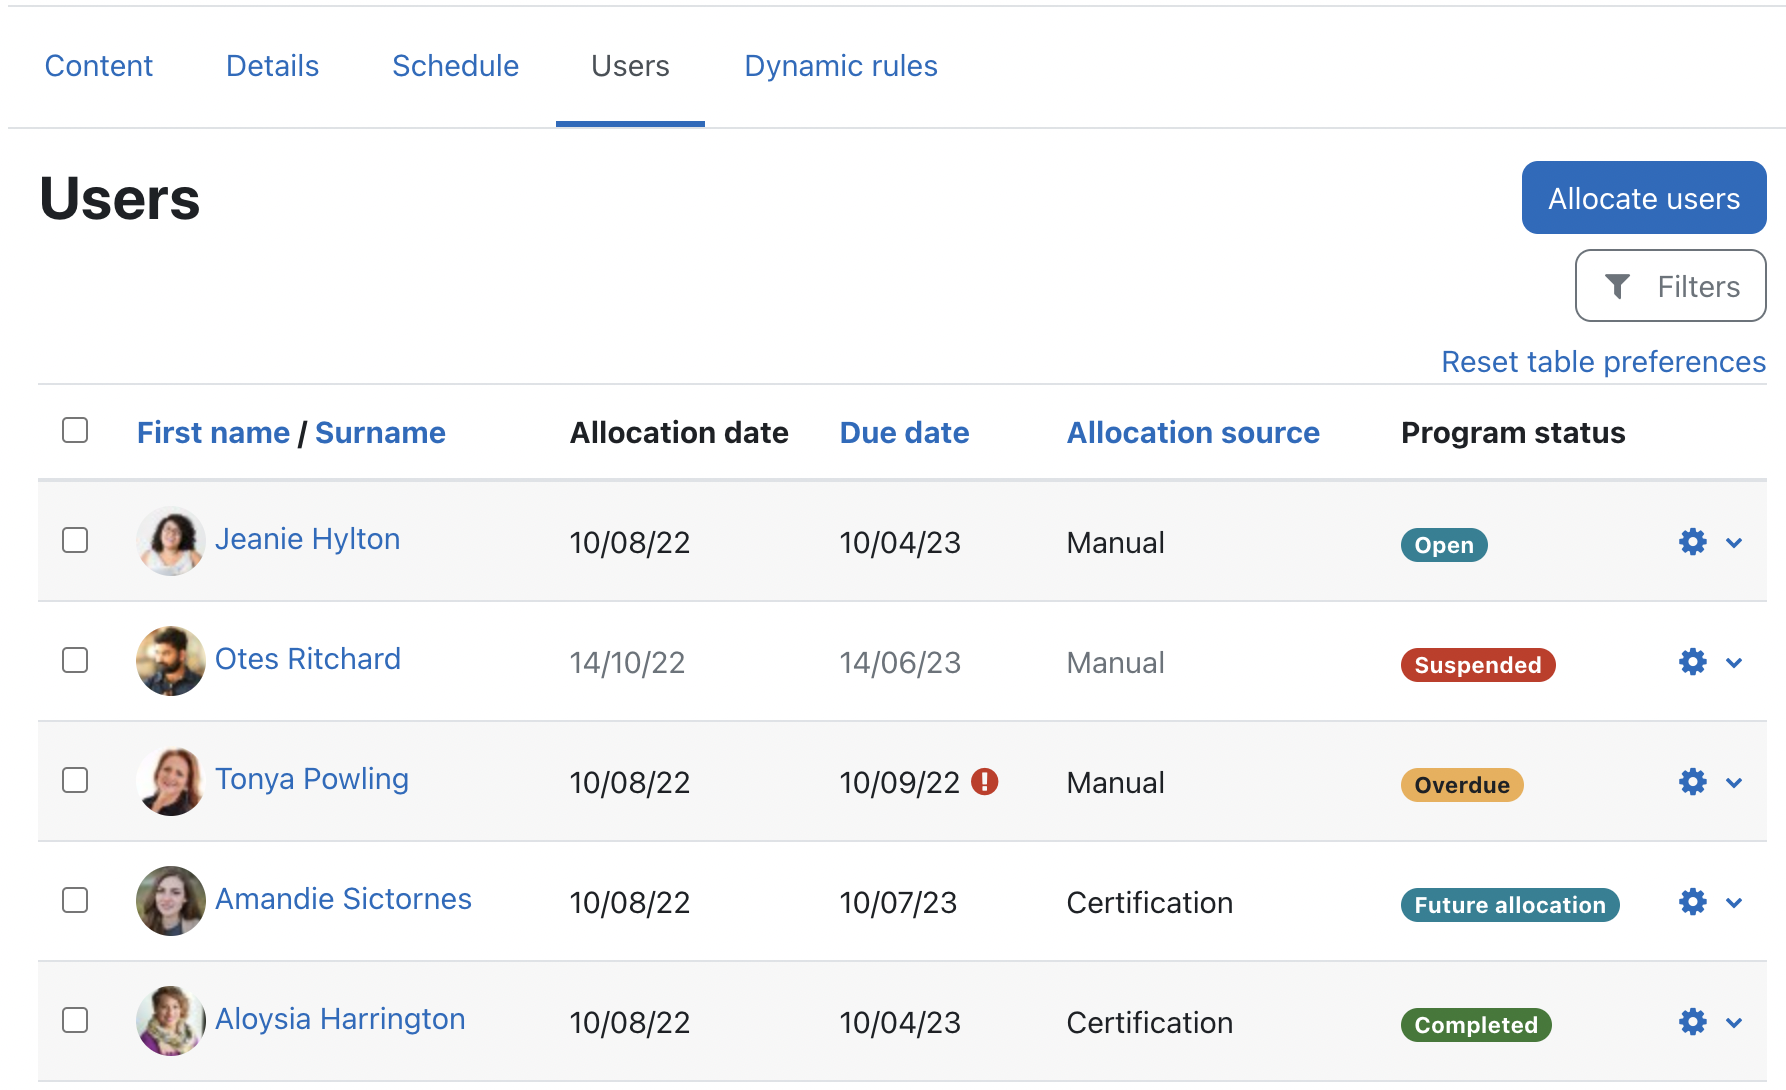Expand the action chevron in Tonya Powling's row
1786x1090 pixels.
[1734, 783]
